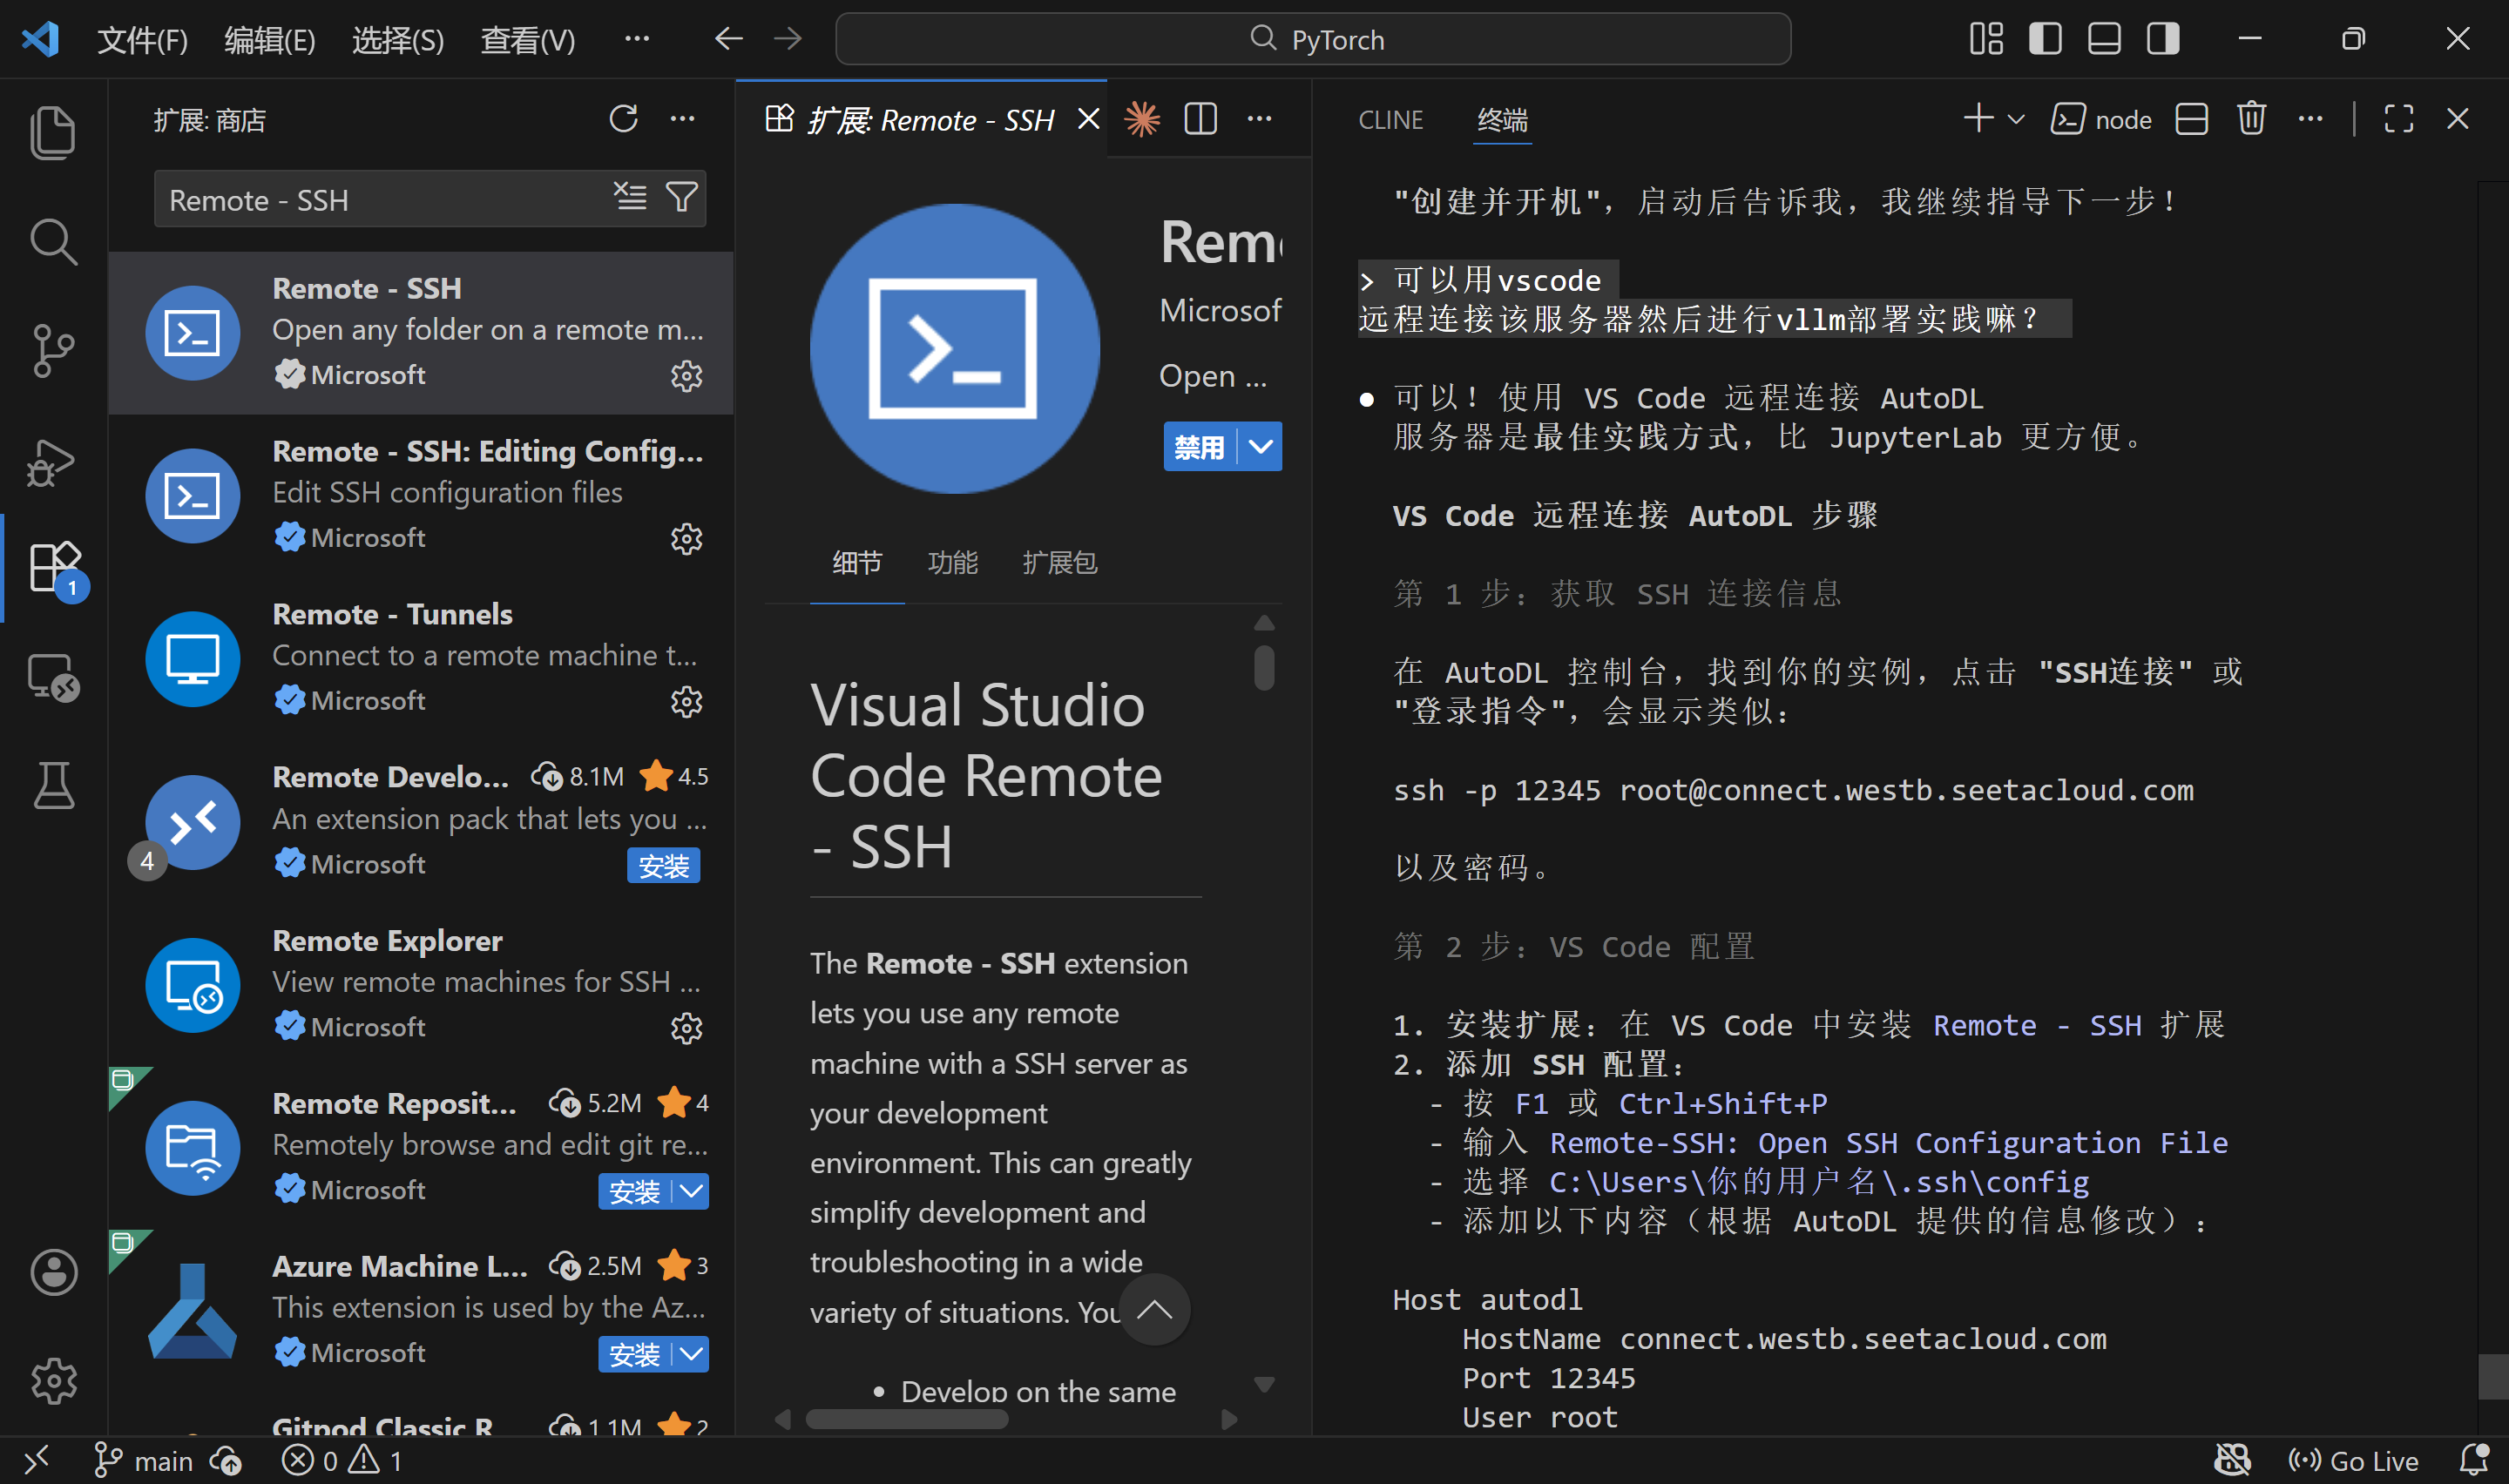
Task: Click Go Live in status bar
Action: tap(2354, 1461)
